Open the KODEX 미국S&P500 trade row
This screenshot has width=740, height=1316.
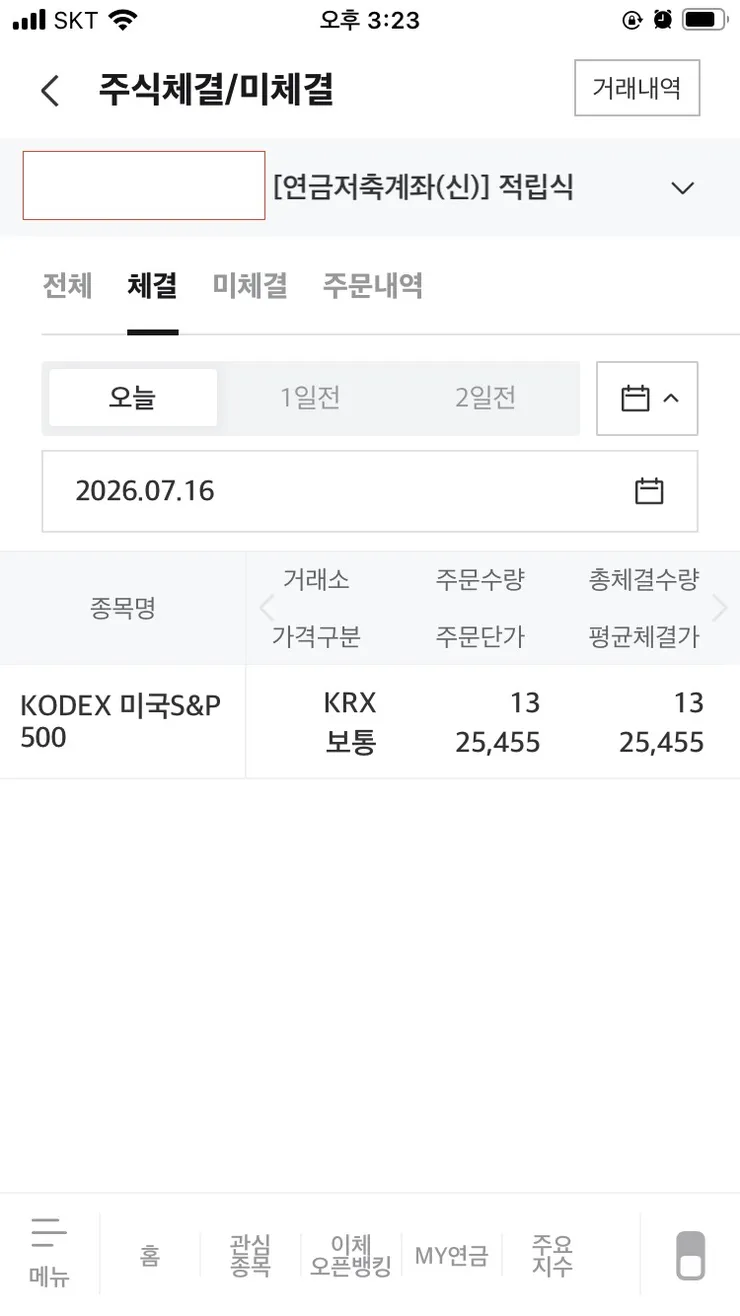pyautogui.click(x=370, y=722)
